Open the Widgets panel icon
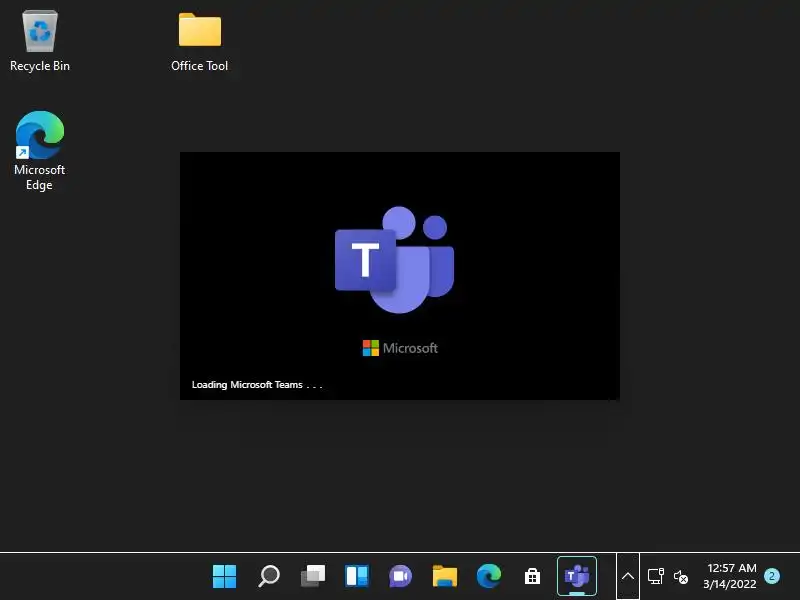 click(x=357, y=577)
